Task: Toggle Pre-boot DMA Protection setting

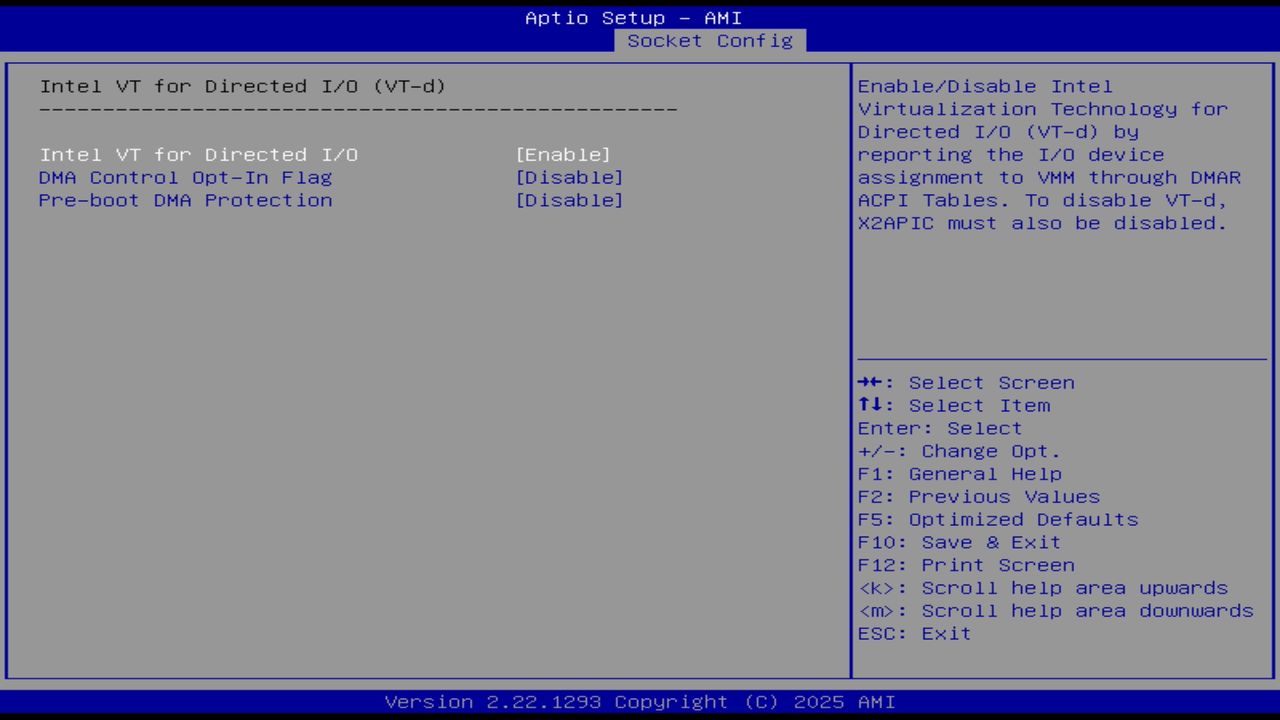Action: click(x=570, y=200)
